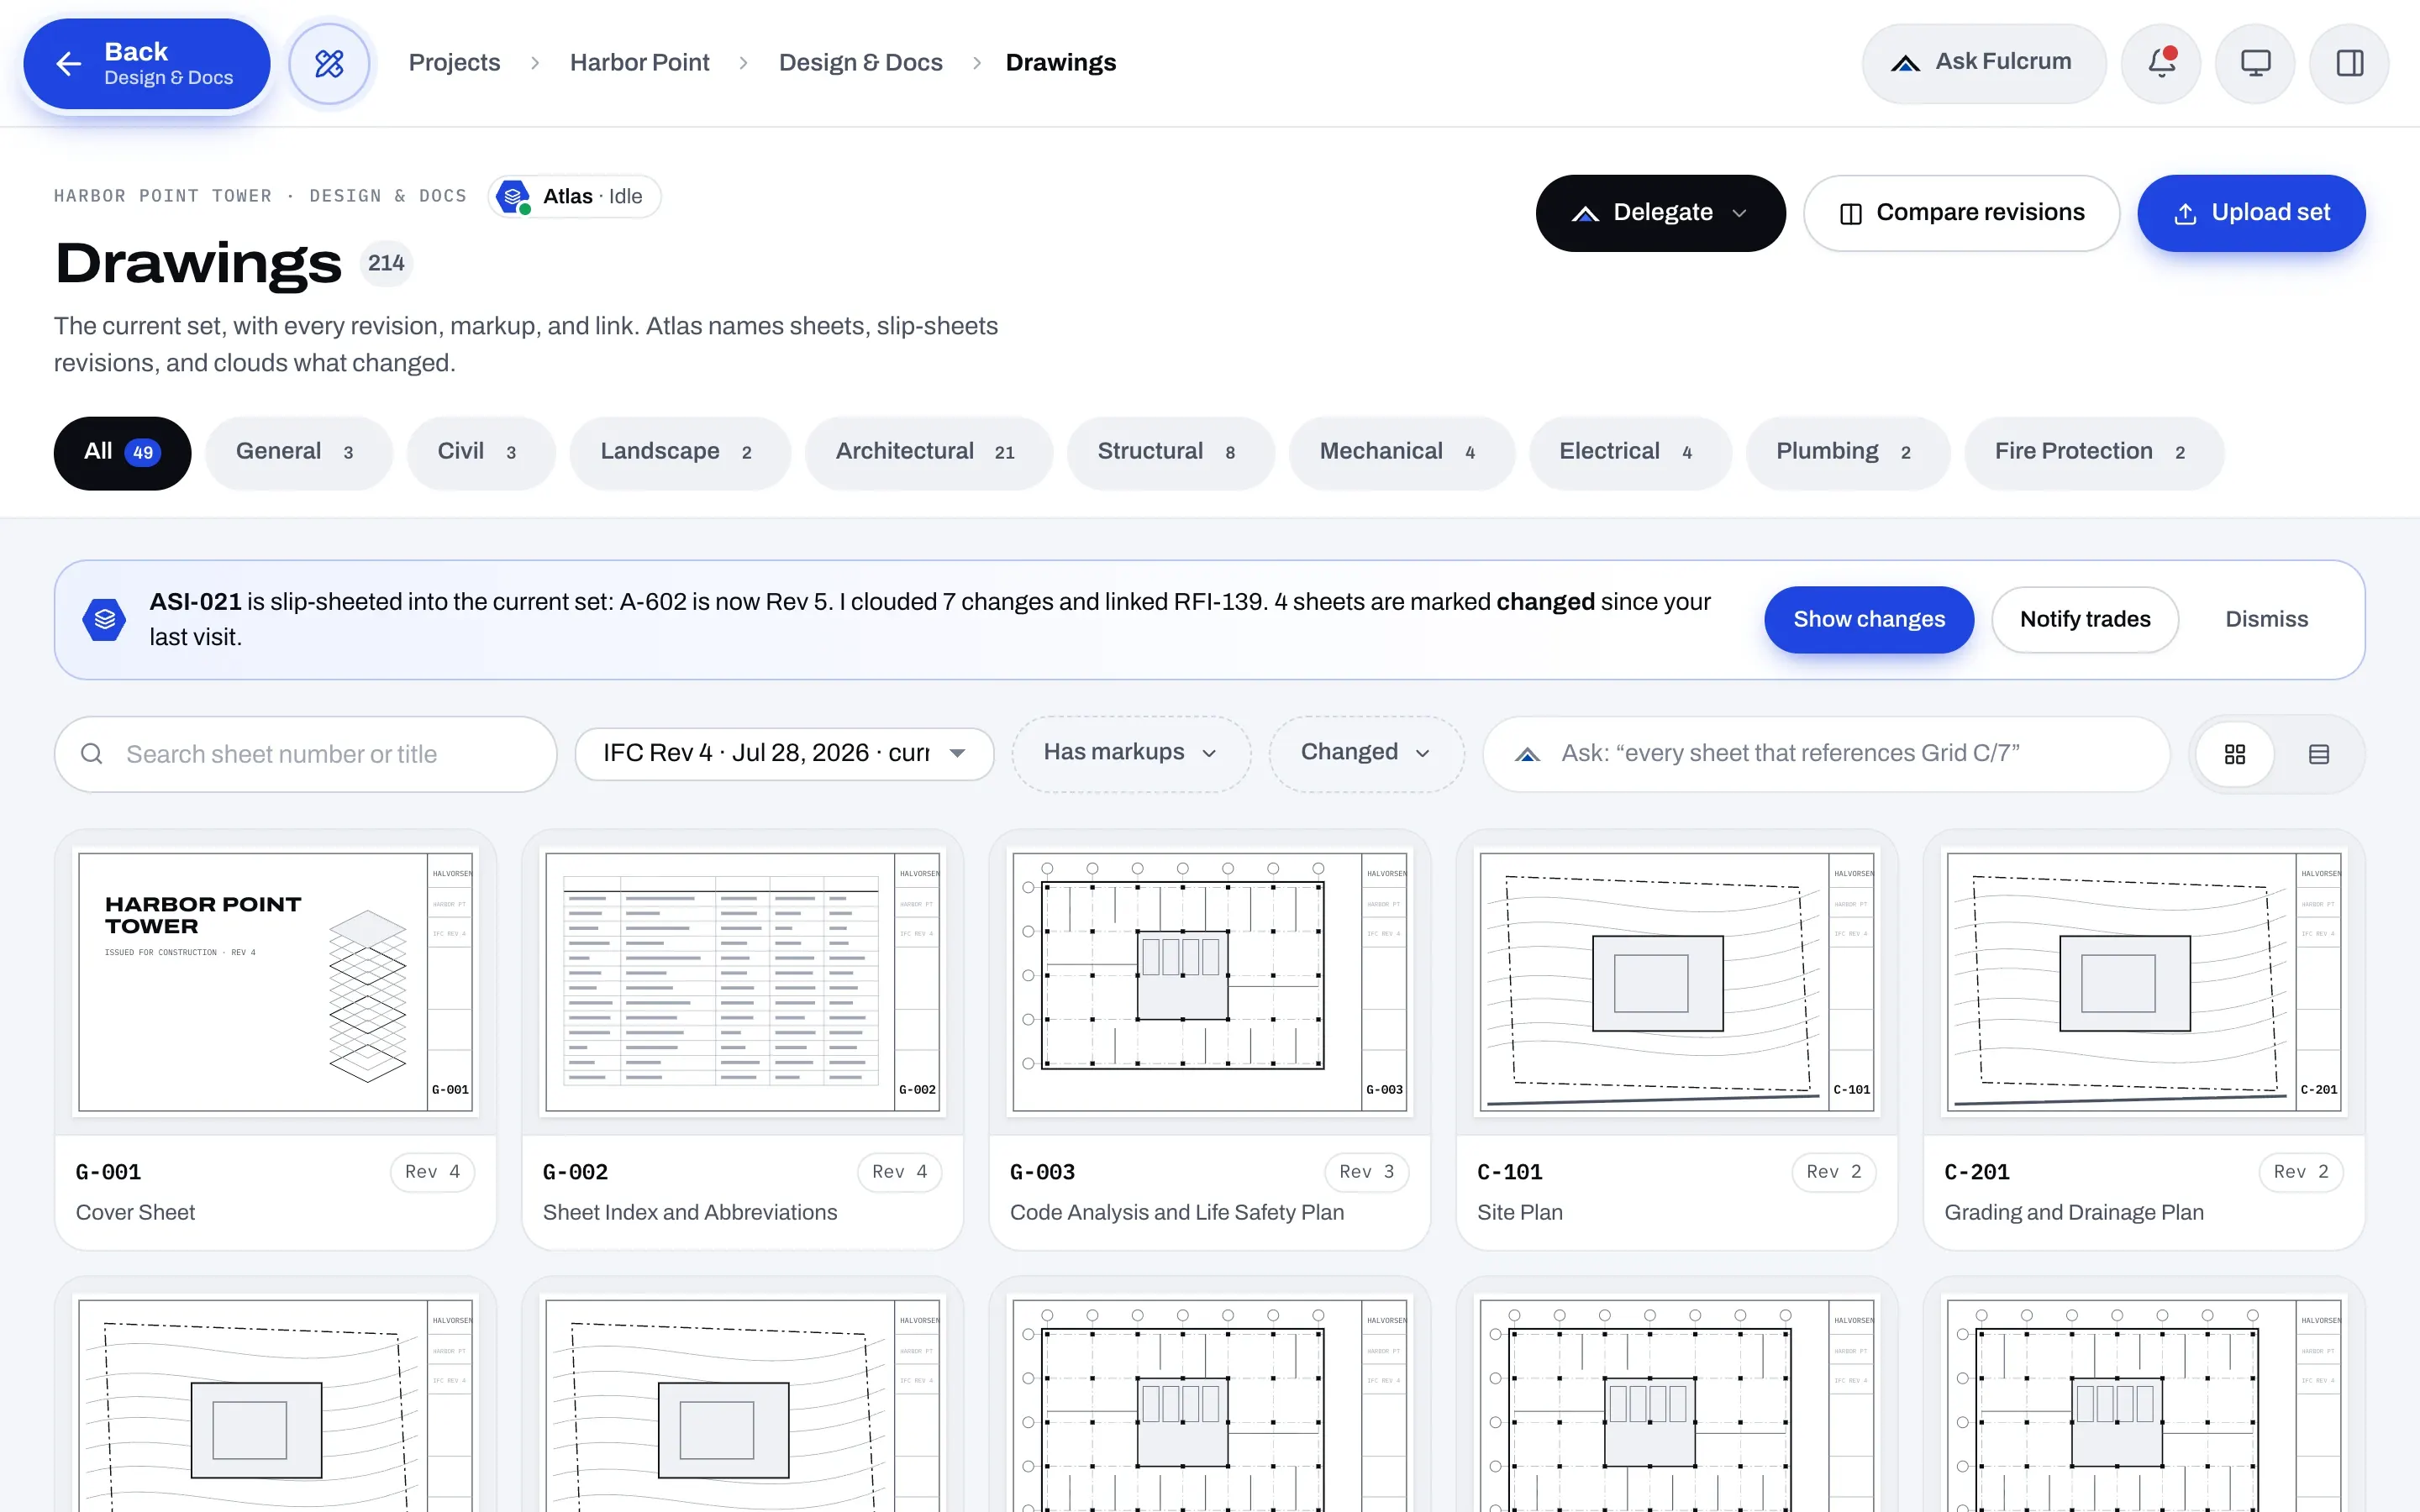Viewport: 2420px width, 1512px height.
Task: Filter by Plumbing discipline
Action: click(1847, 452)
